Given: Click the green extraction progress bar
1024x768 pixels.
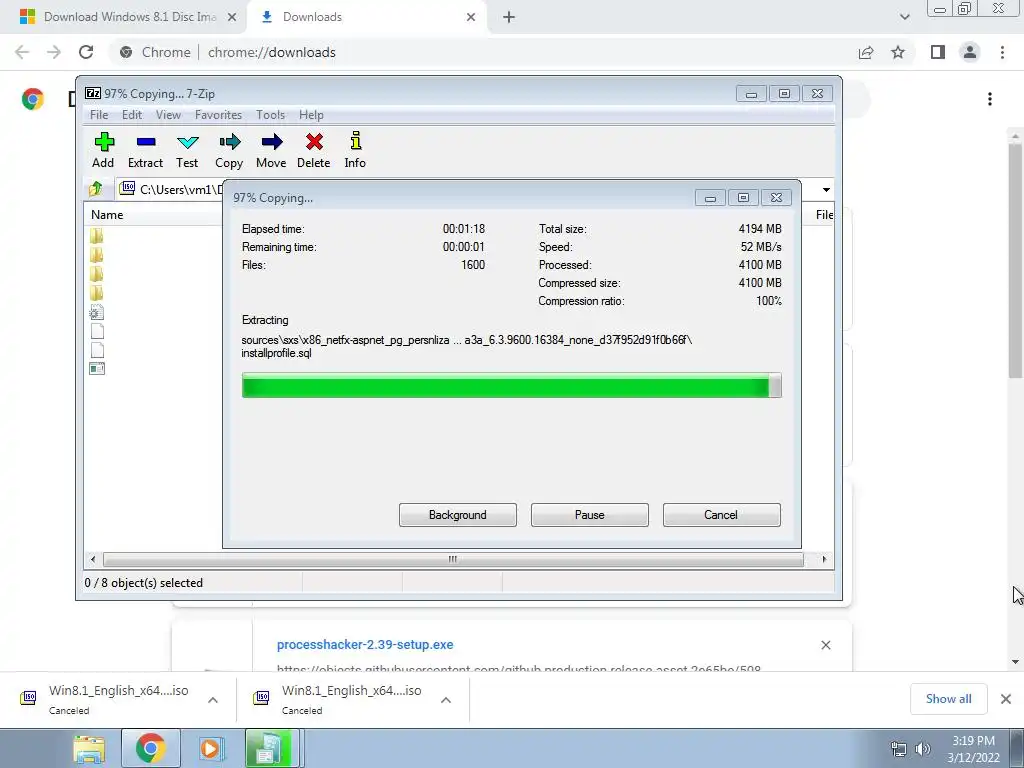Looking at the screenshot, I should 511,385.
